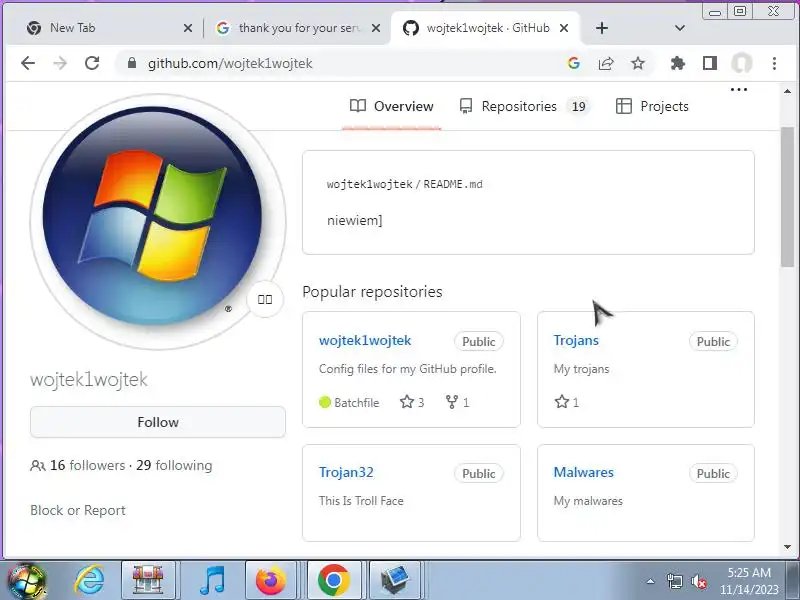Viewport: 800px width, 600px height.
Task: Bookmark this page with the star icon
Action: click(638, 63)
